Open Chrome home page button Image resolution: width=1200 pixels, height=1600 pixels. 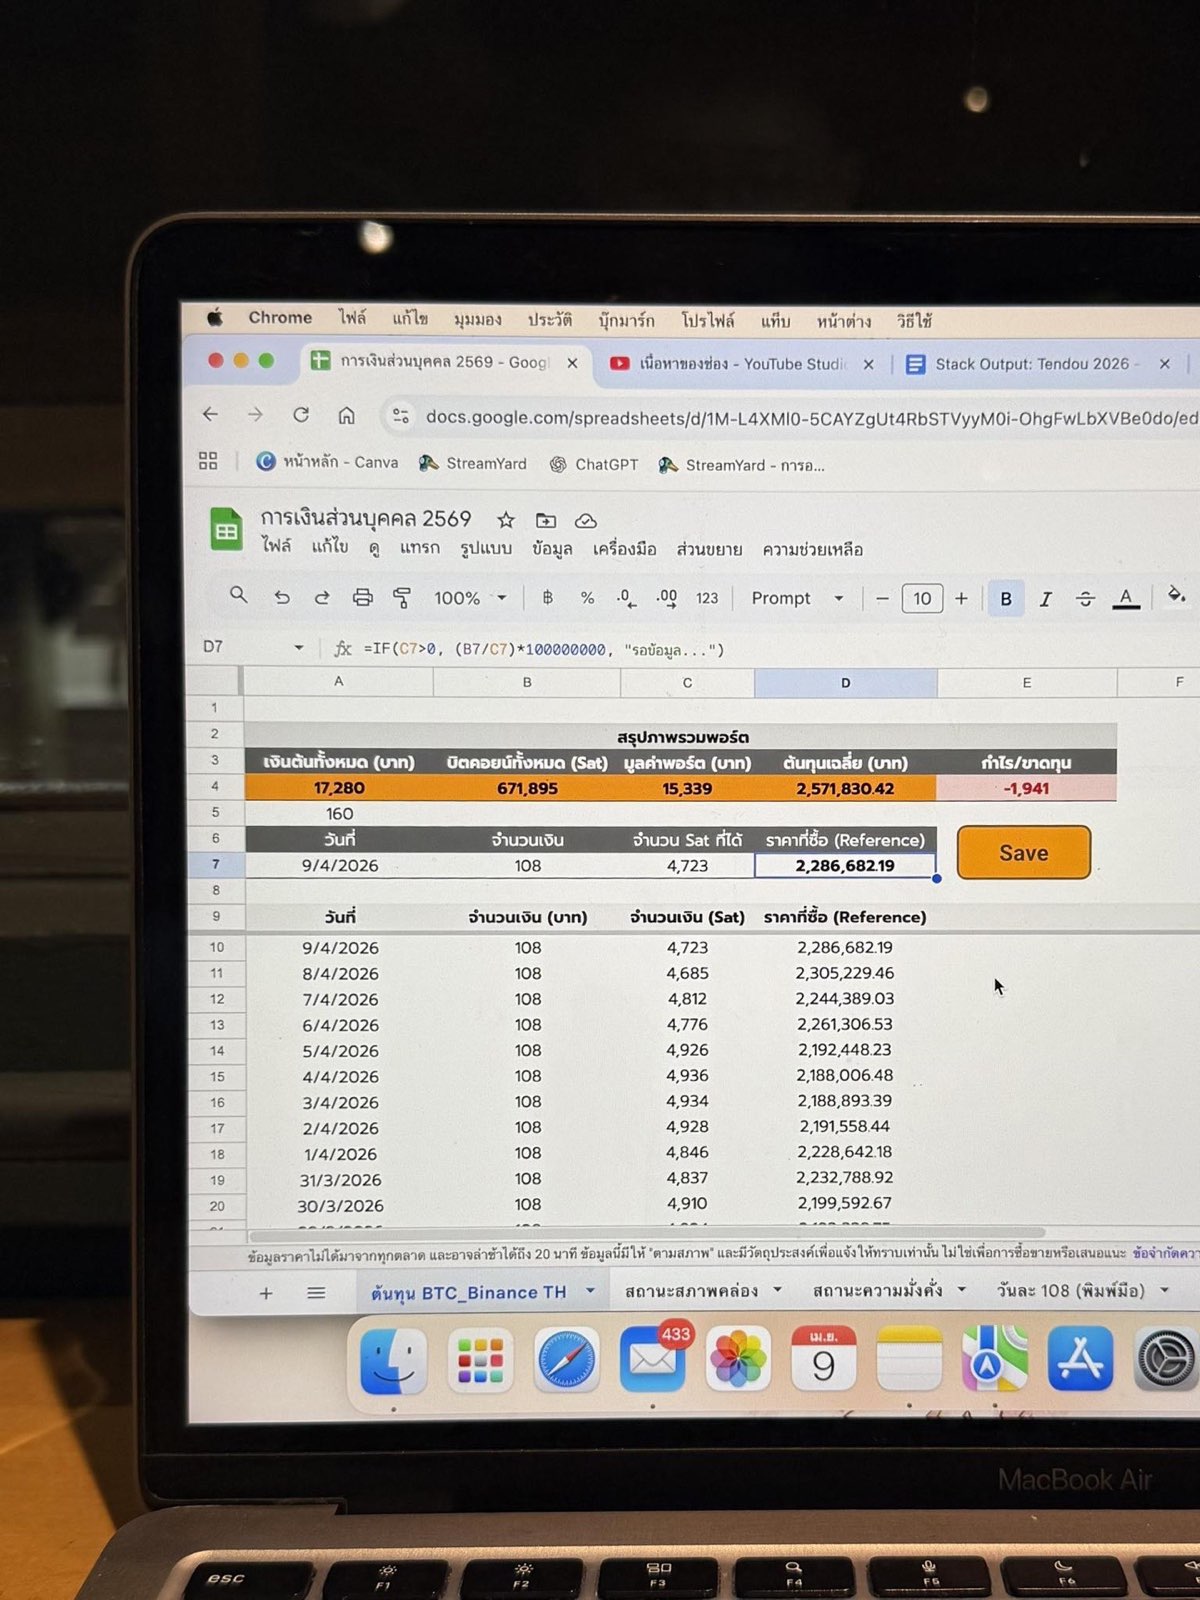click(x=346, y=414)
